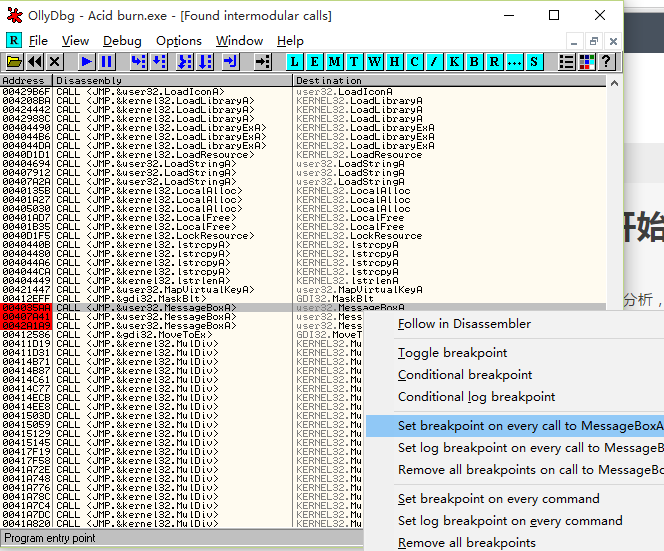The image size is (664, 551).
Task: Click the Trace into toolbar icon
Action: coord(185,62)
